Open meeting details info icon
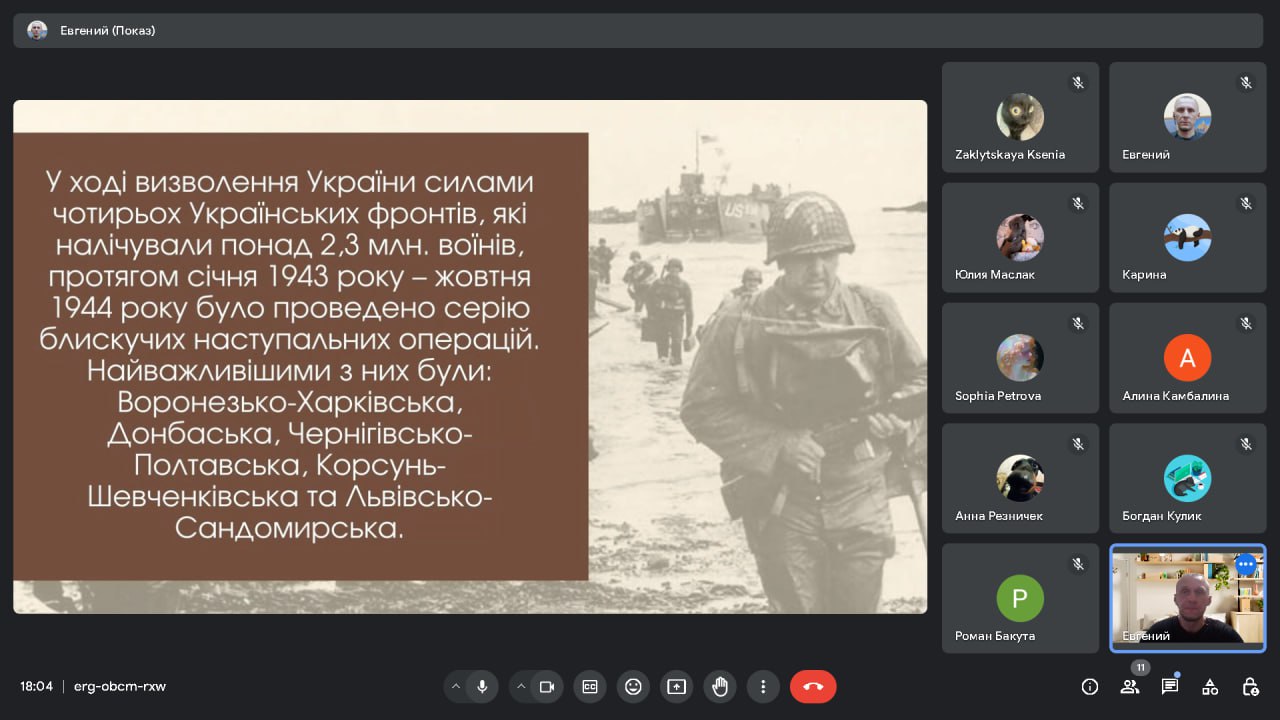The height and width of the screenshot is (720, 1280). pyautogui.click(x=1090, y=687)
